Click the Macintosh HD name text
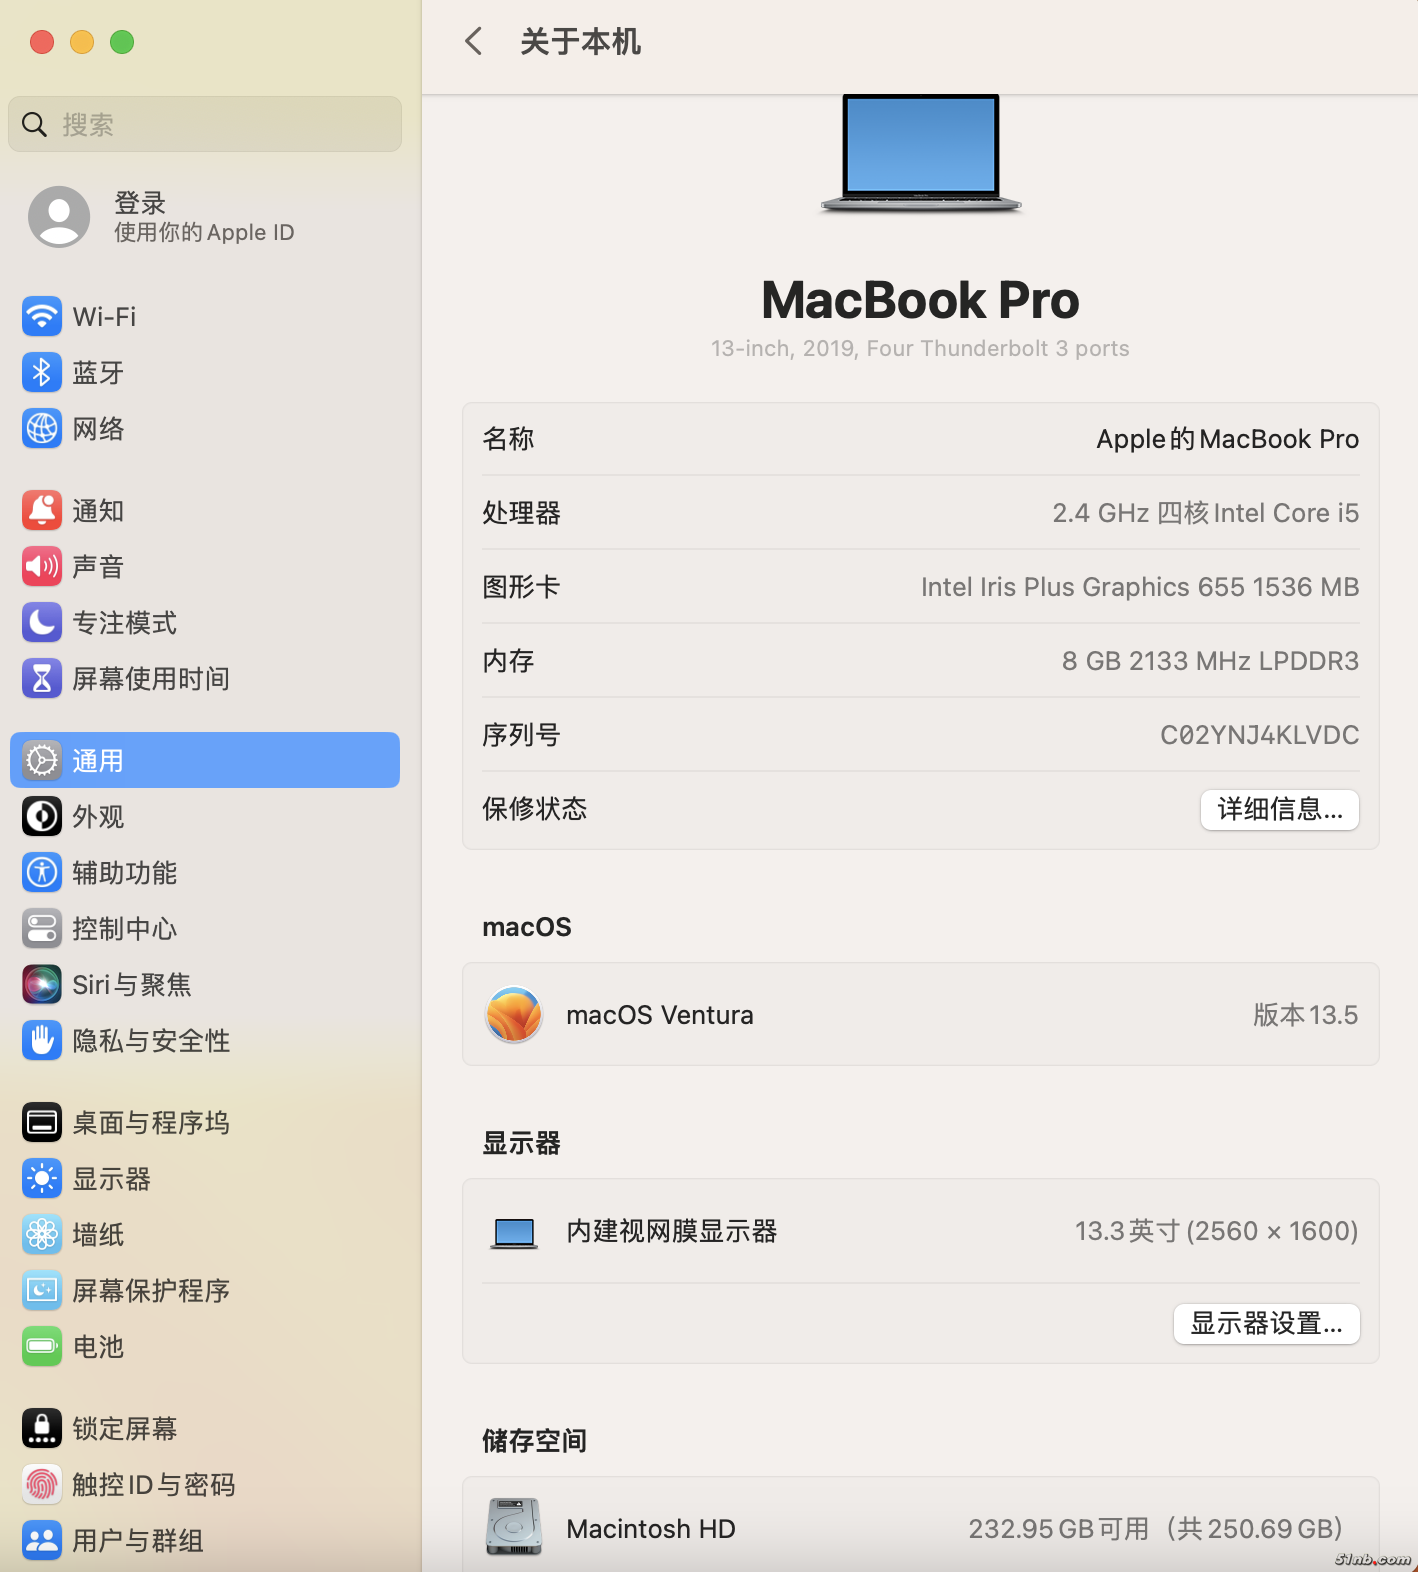Image resolution: width=1418 pixels, height=1572 pixels. 651,1529
